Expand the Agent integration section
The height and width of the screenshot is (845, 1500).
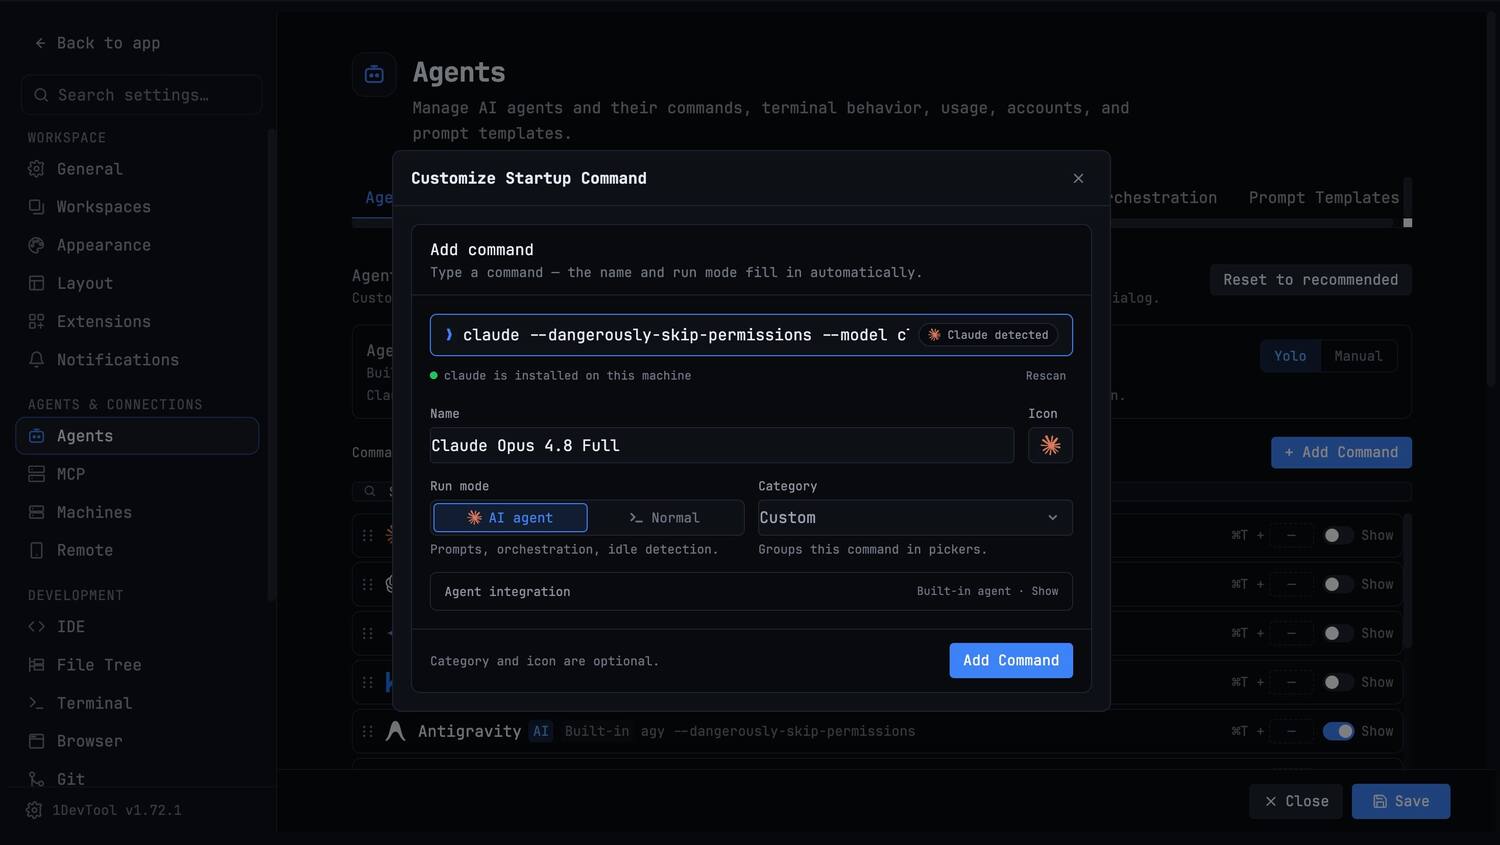[751, 591]
